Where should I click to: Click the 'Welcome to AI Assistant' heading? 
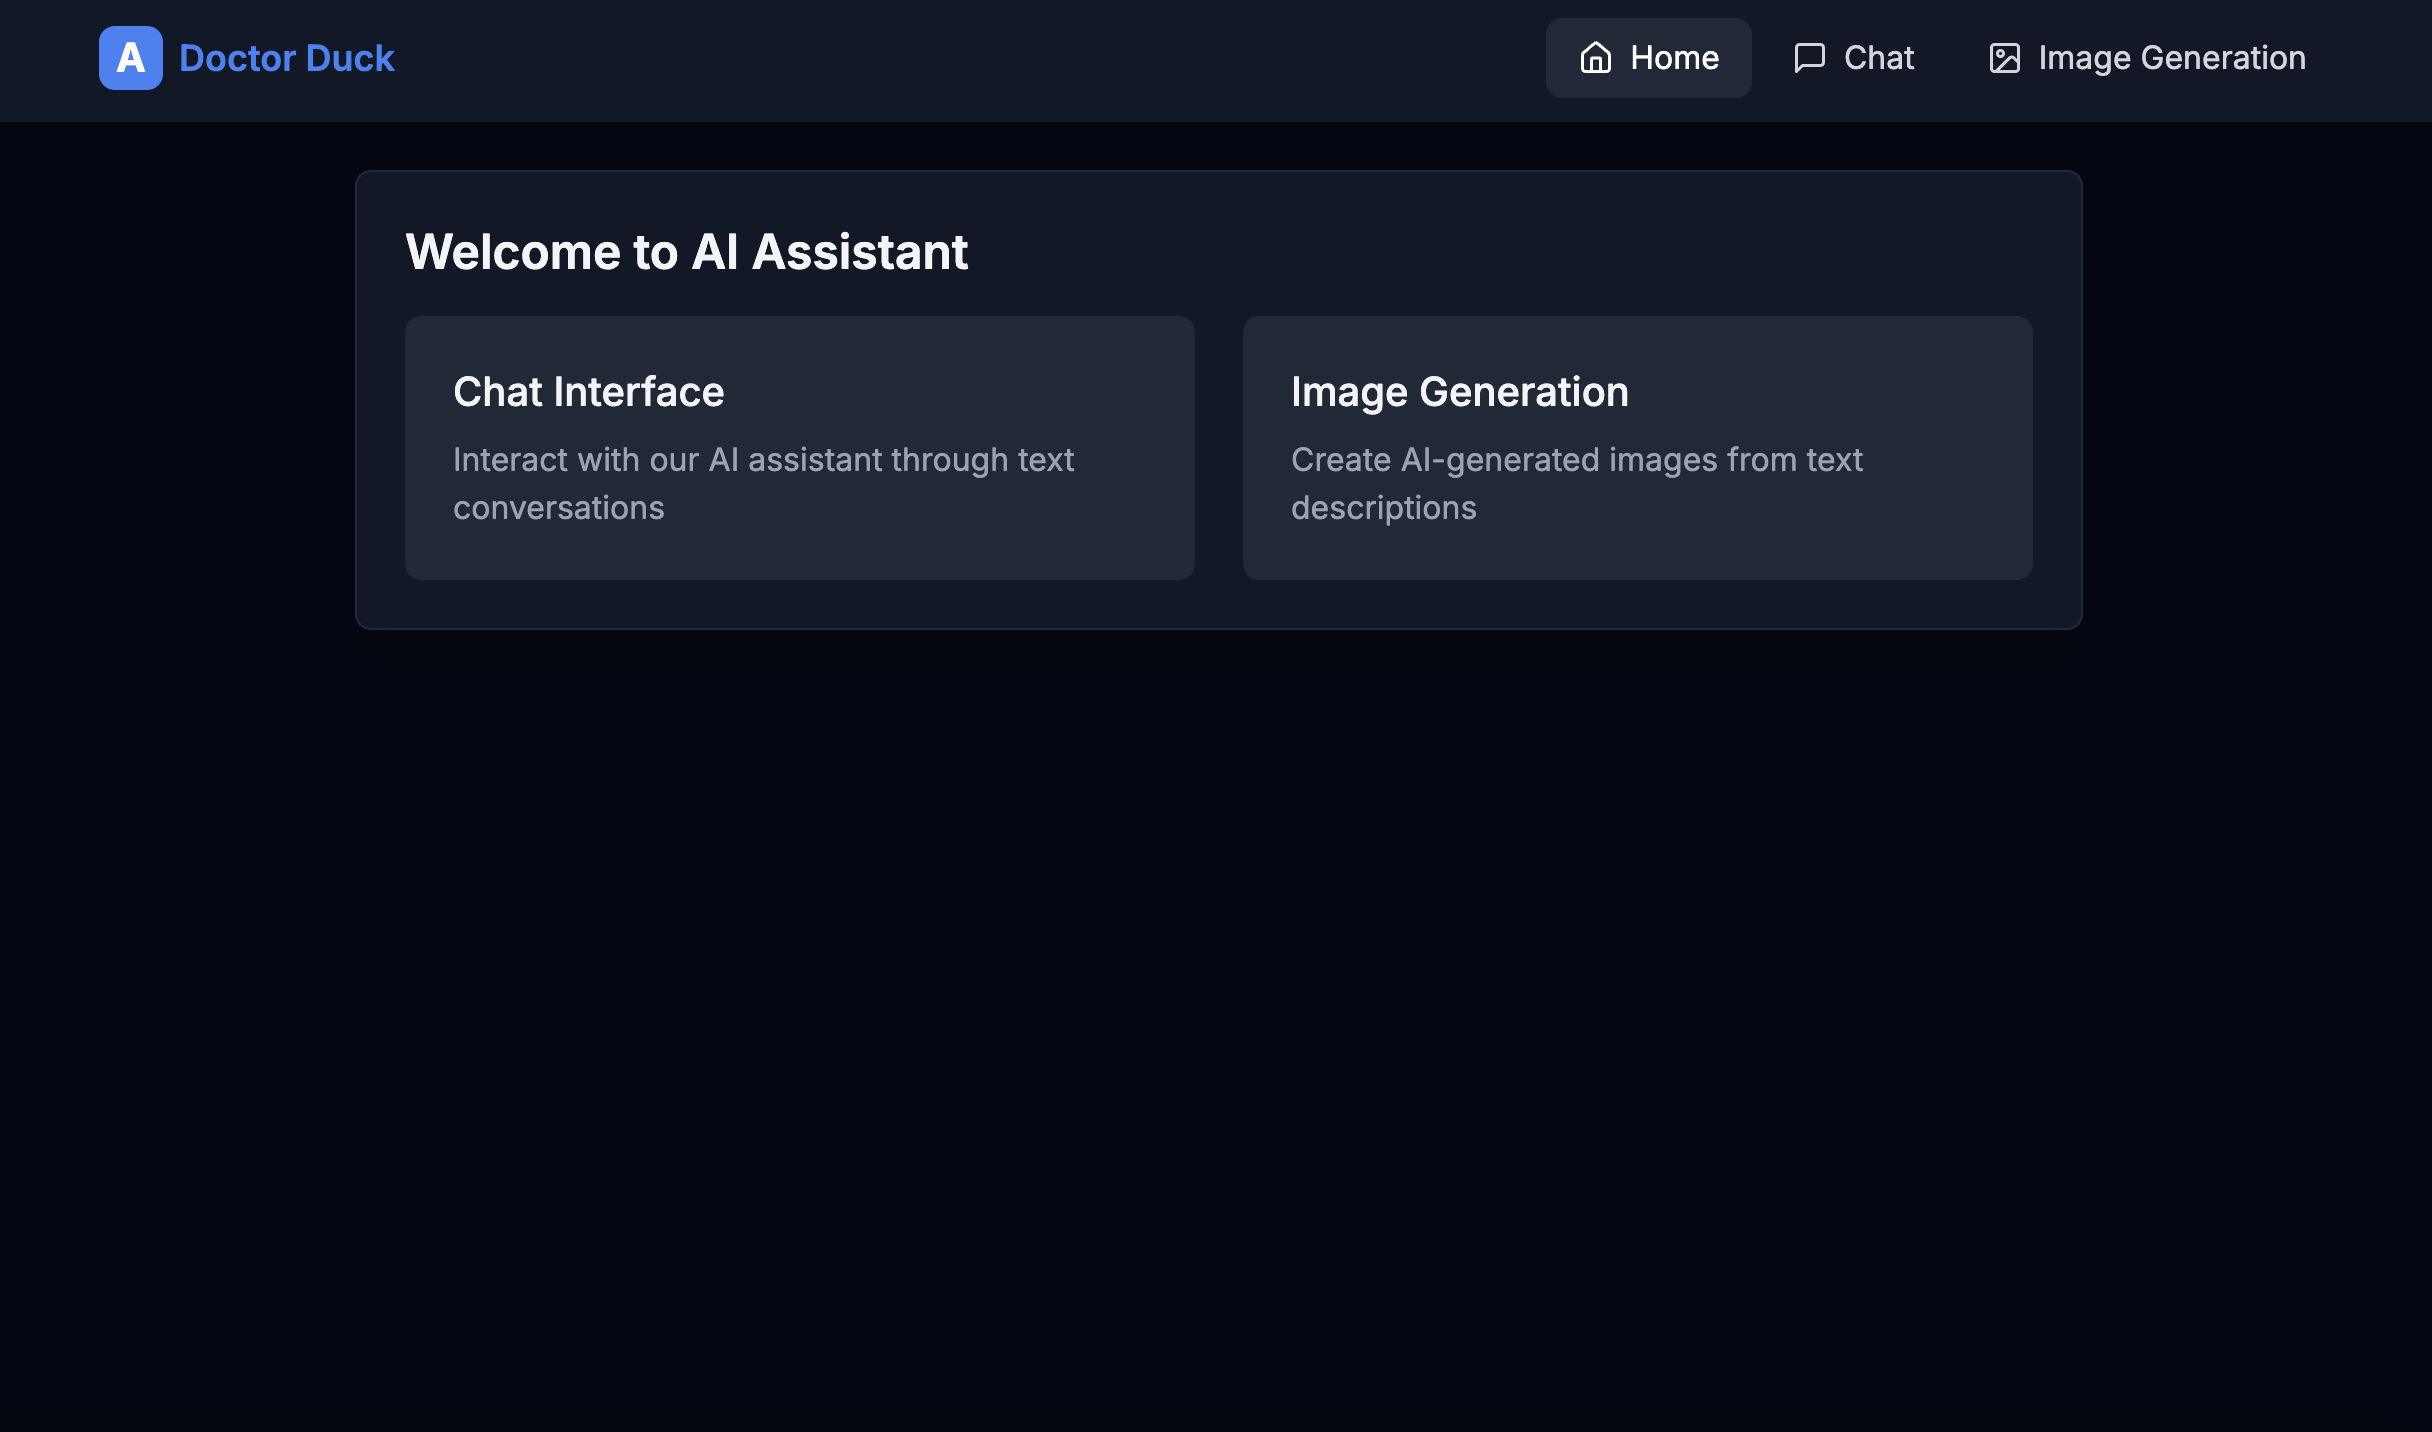pyautogui.click(x=686, y=252)
